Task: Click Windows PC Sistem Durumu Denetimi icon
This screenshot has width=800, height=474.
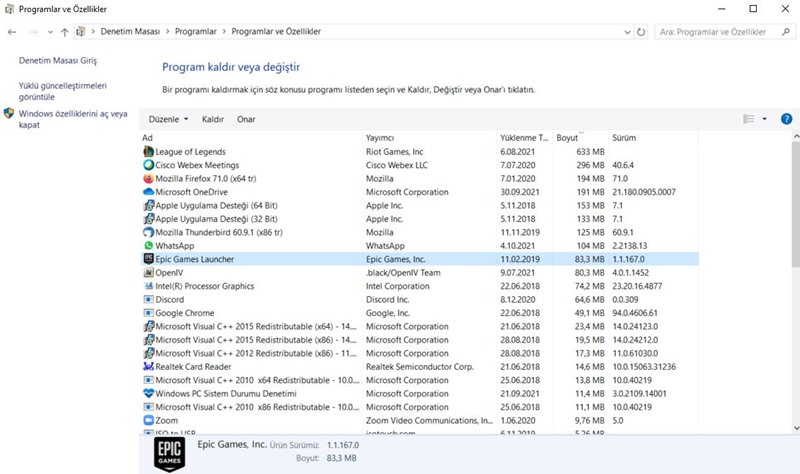Action: coord(148,393)
